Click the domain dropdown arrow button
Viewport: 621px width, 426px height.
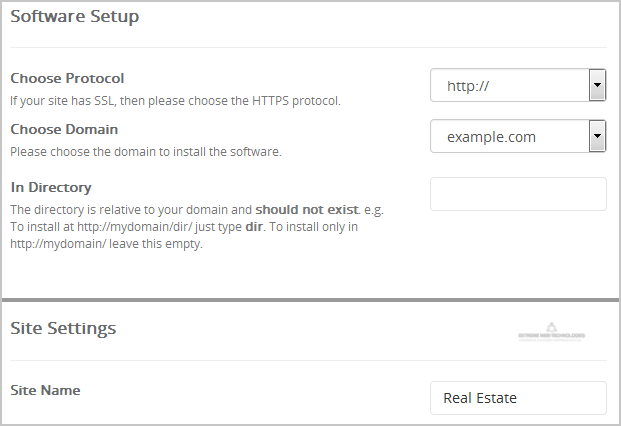(x=597, y=136)
